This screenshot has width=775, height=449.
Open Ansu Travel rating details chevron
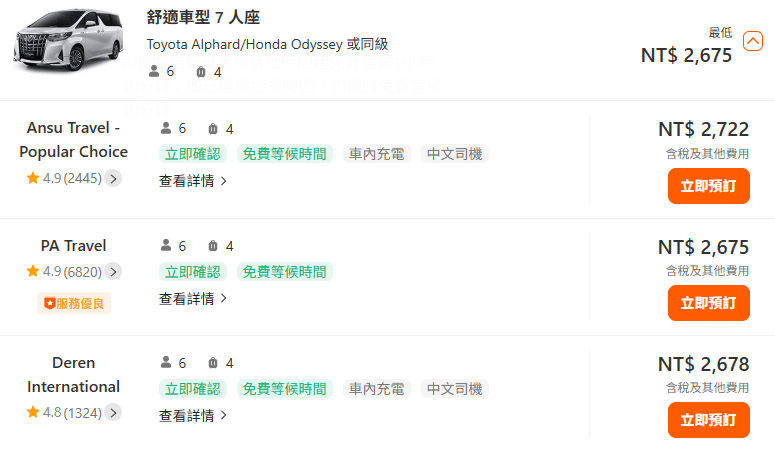pyautogui.click(x=113, y=178)
